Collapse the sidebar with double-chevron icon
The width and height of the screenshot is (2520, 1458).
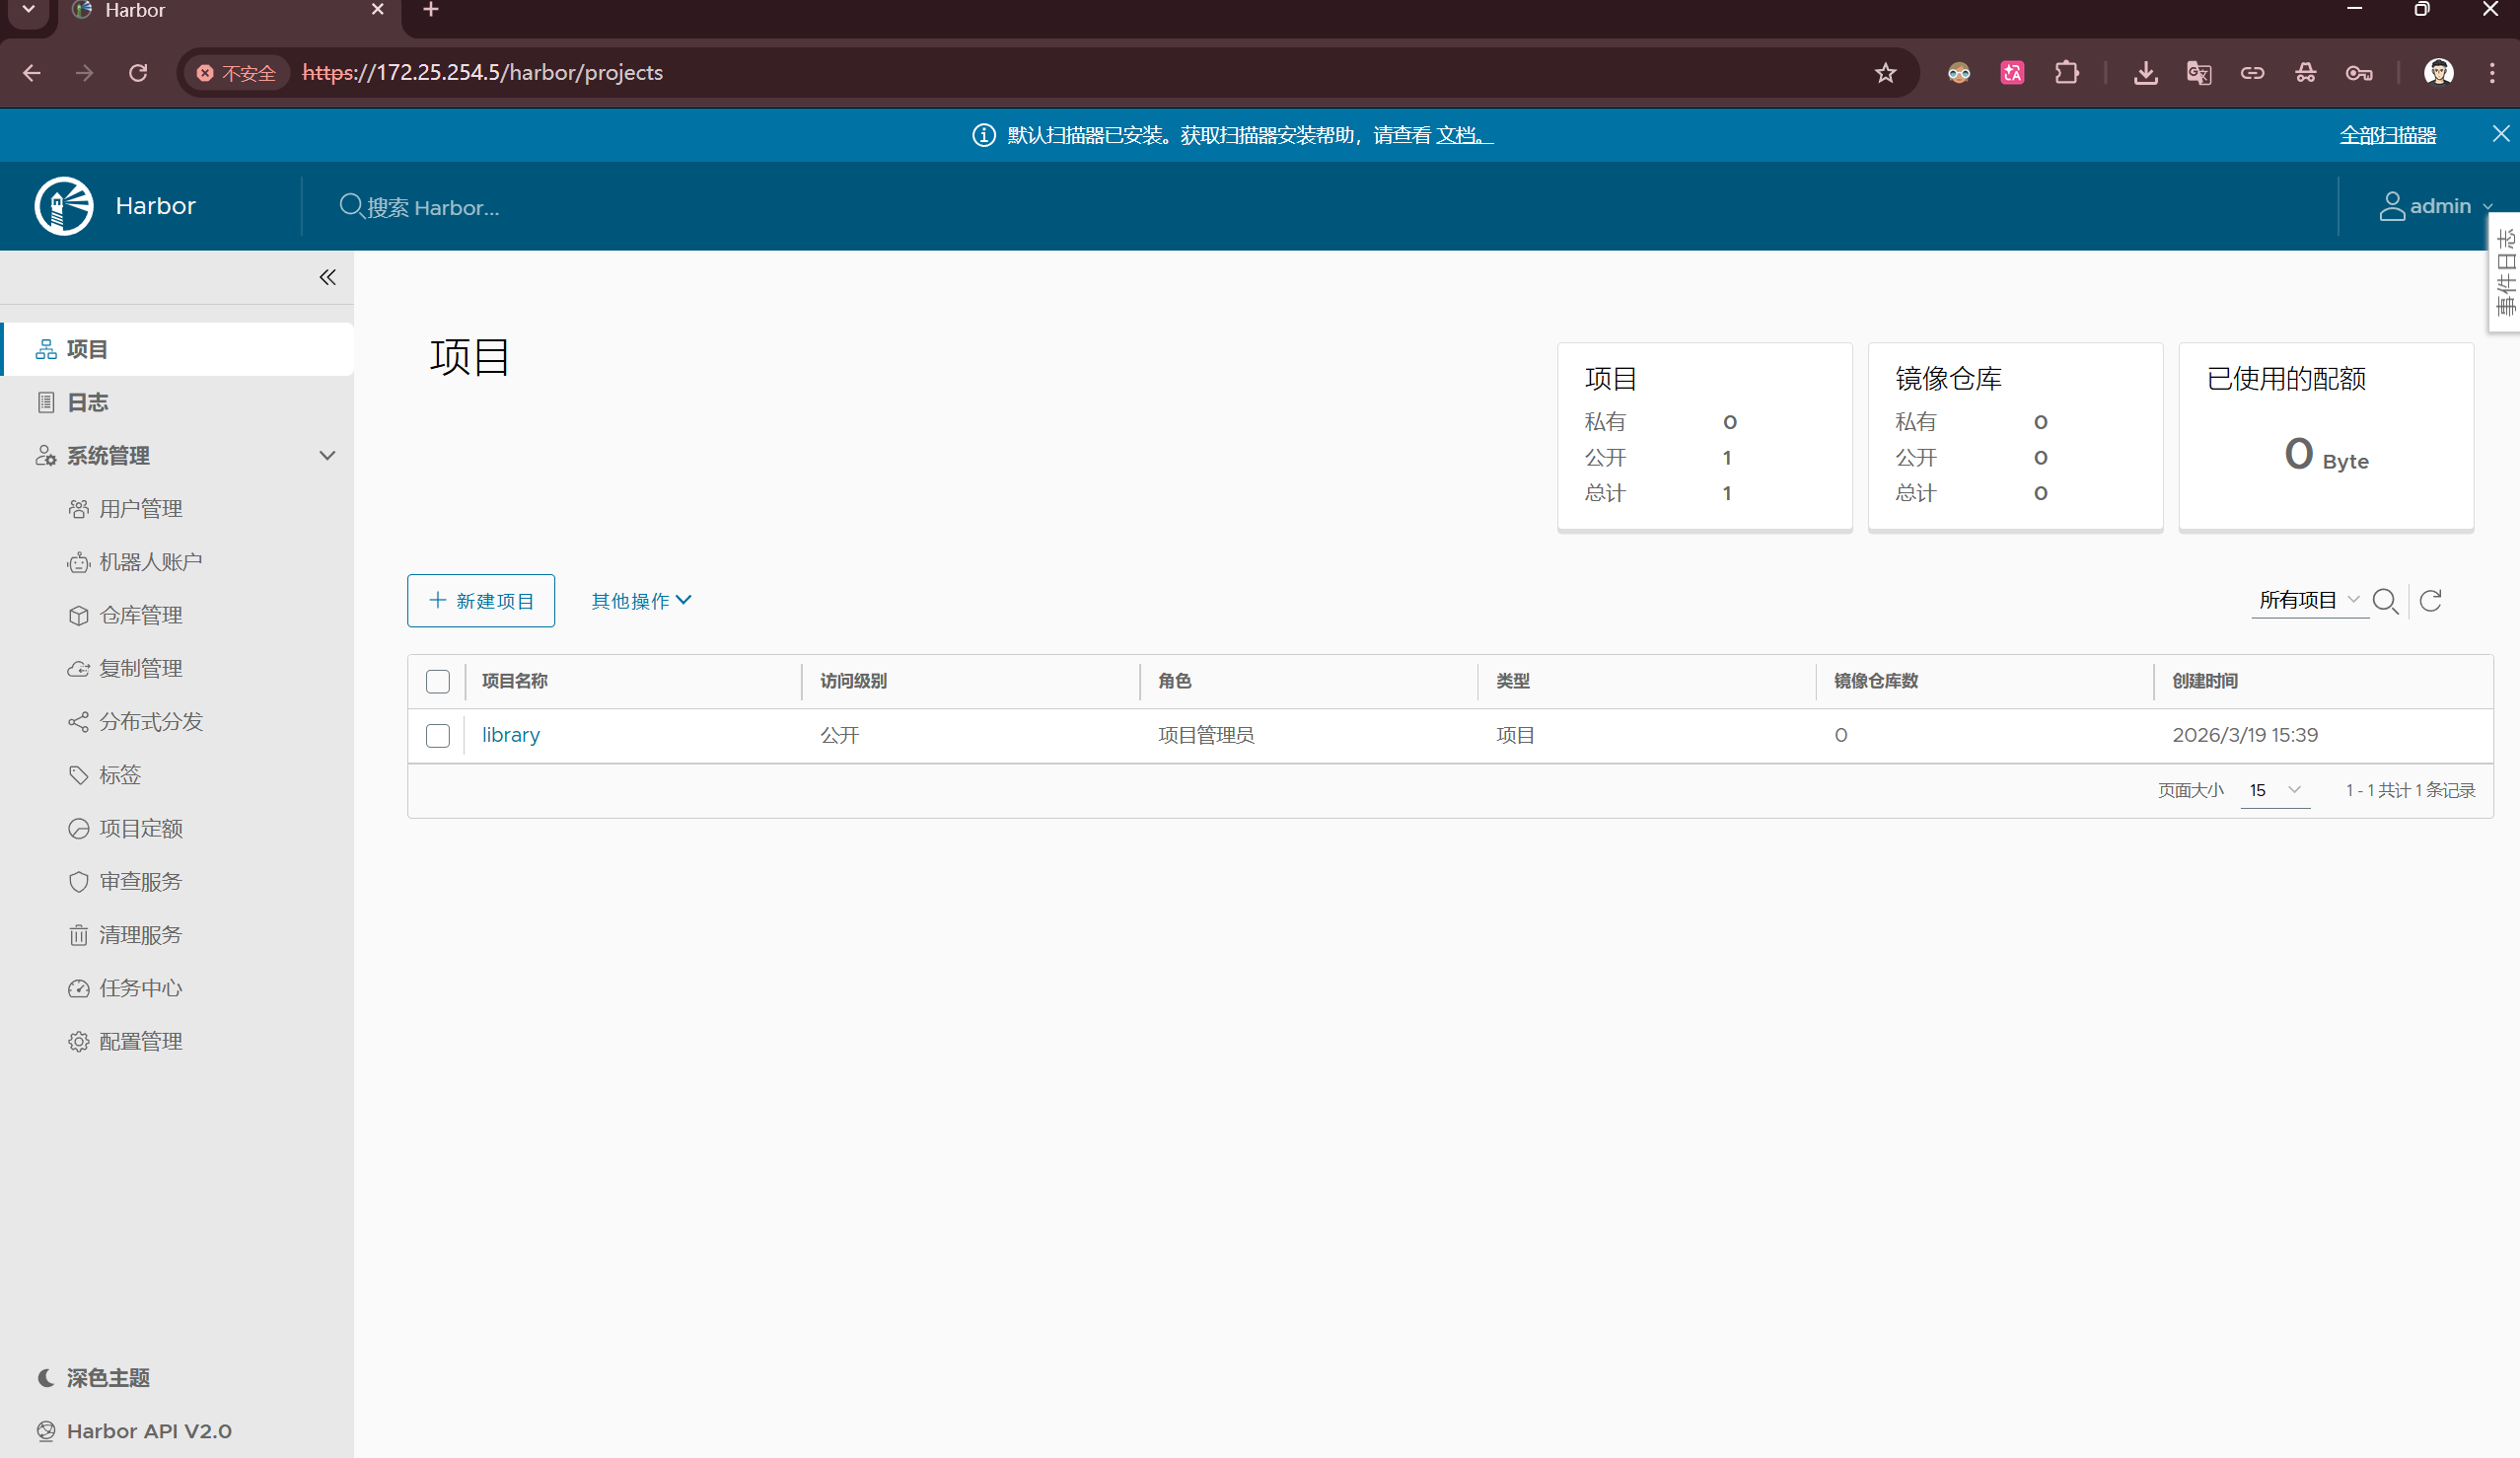pos(327,278)
